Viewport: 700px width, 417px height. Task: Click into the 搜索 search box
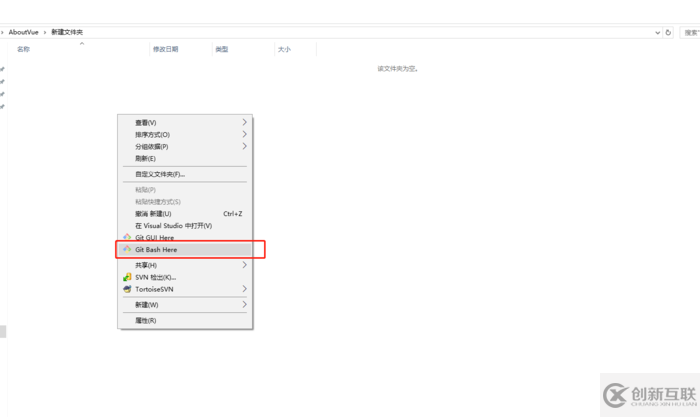pos(690,33)
